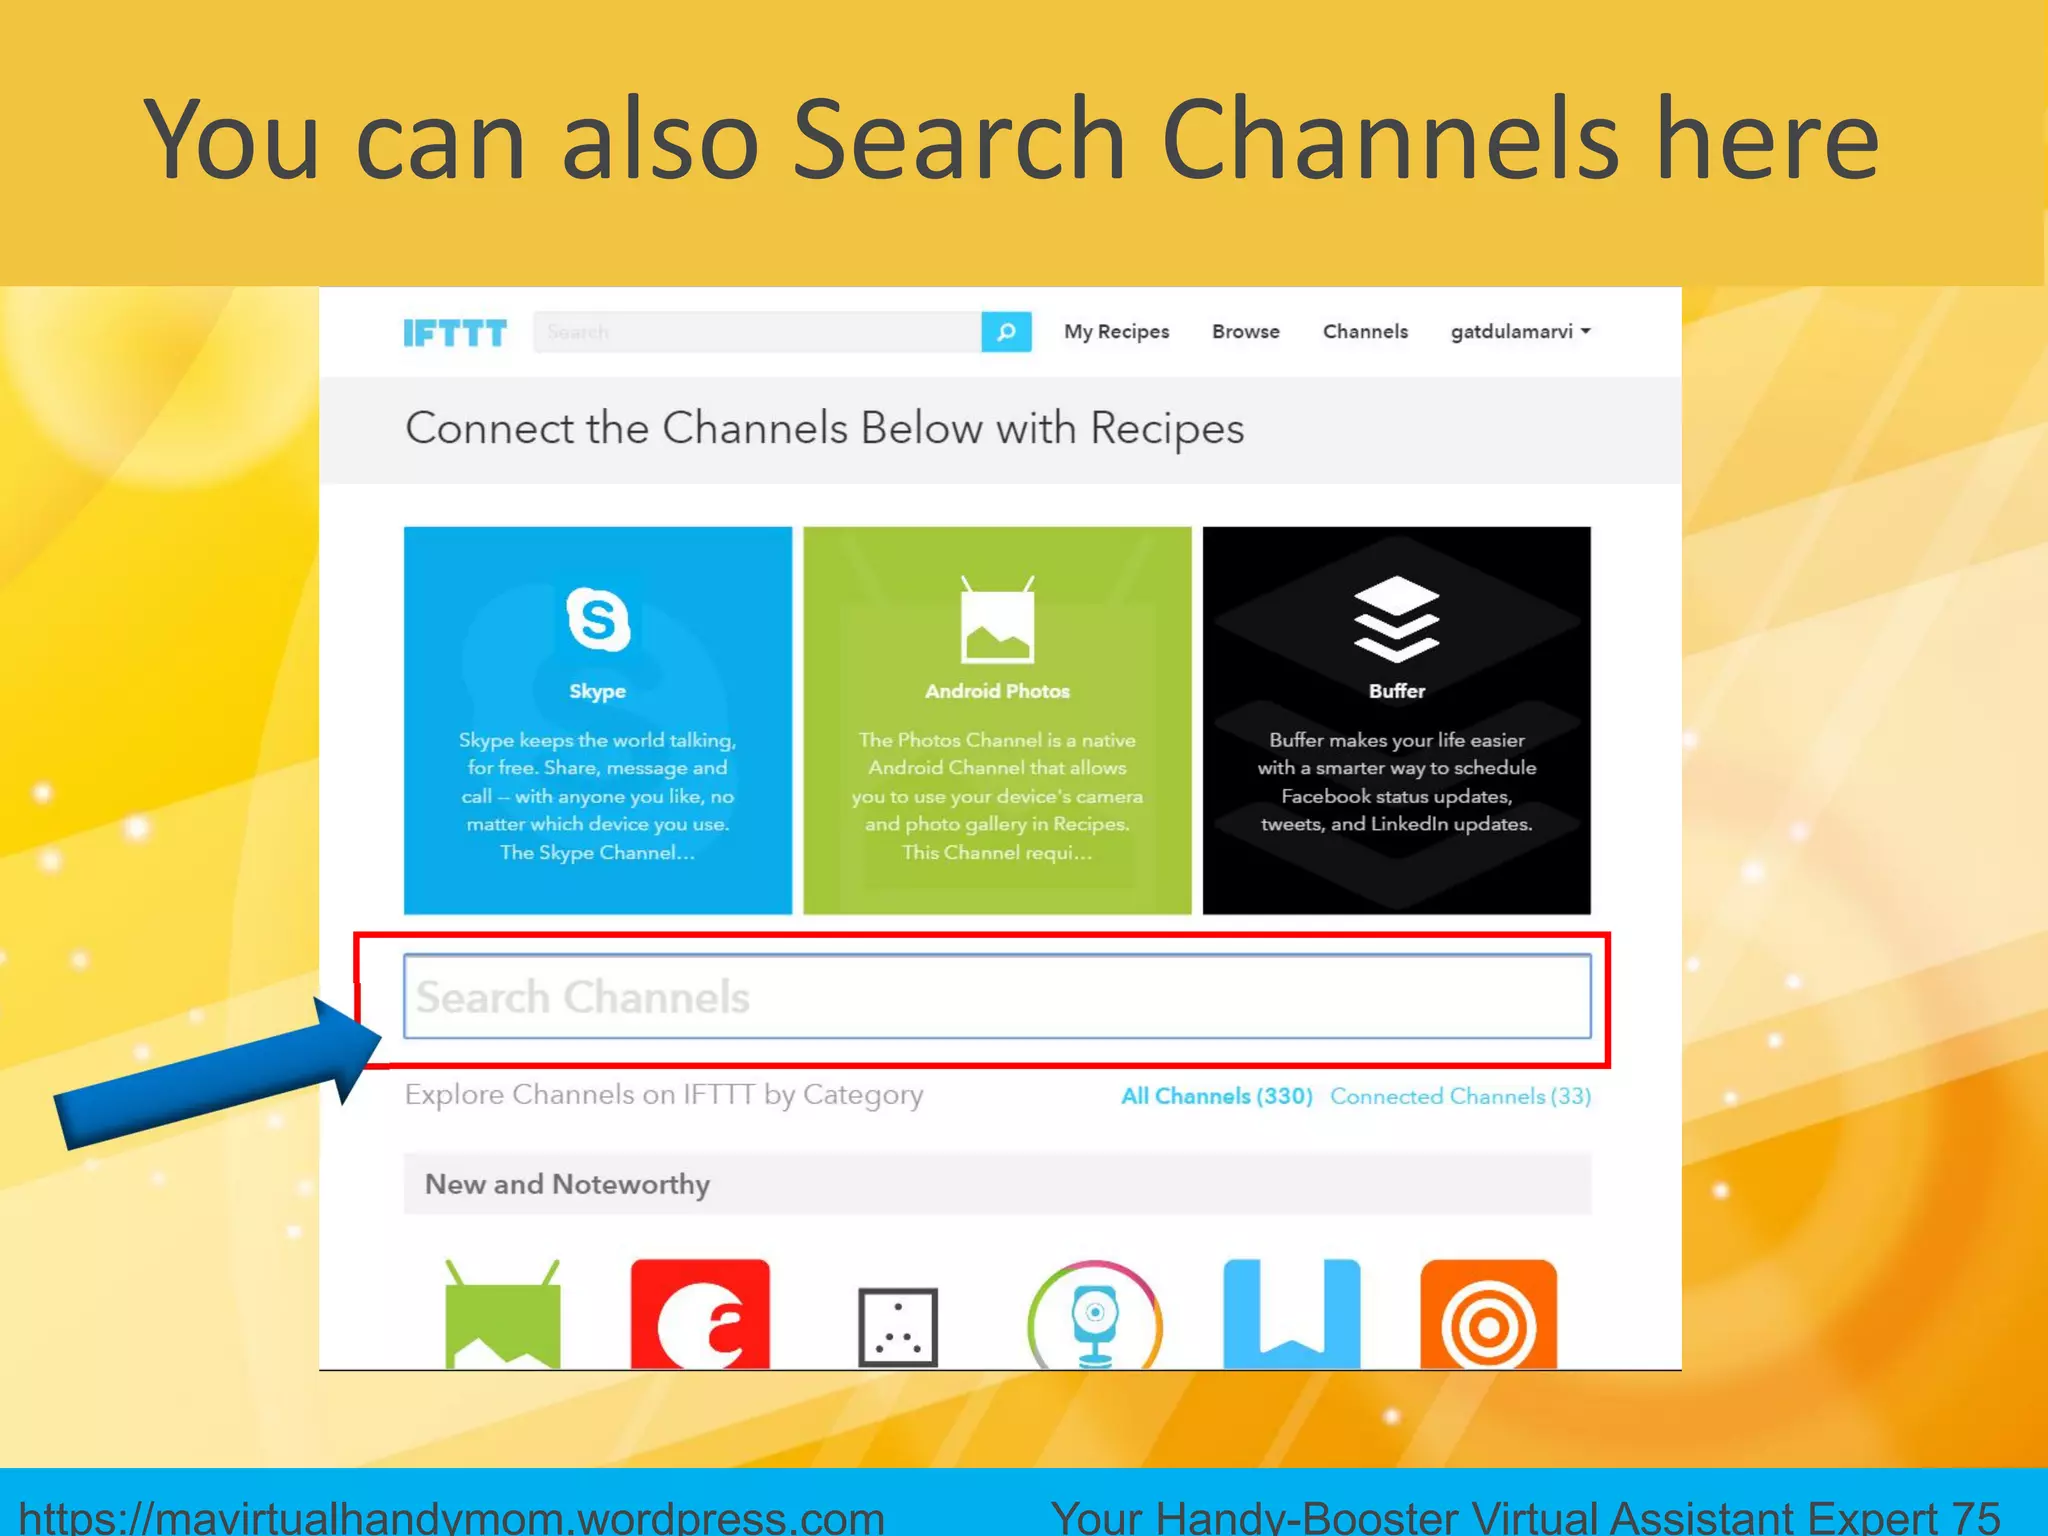This screenshot has width=2048, height=1536.
Task: Open the Buffer channel card
Action: click(x=1396, y=720)
